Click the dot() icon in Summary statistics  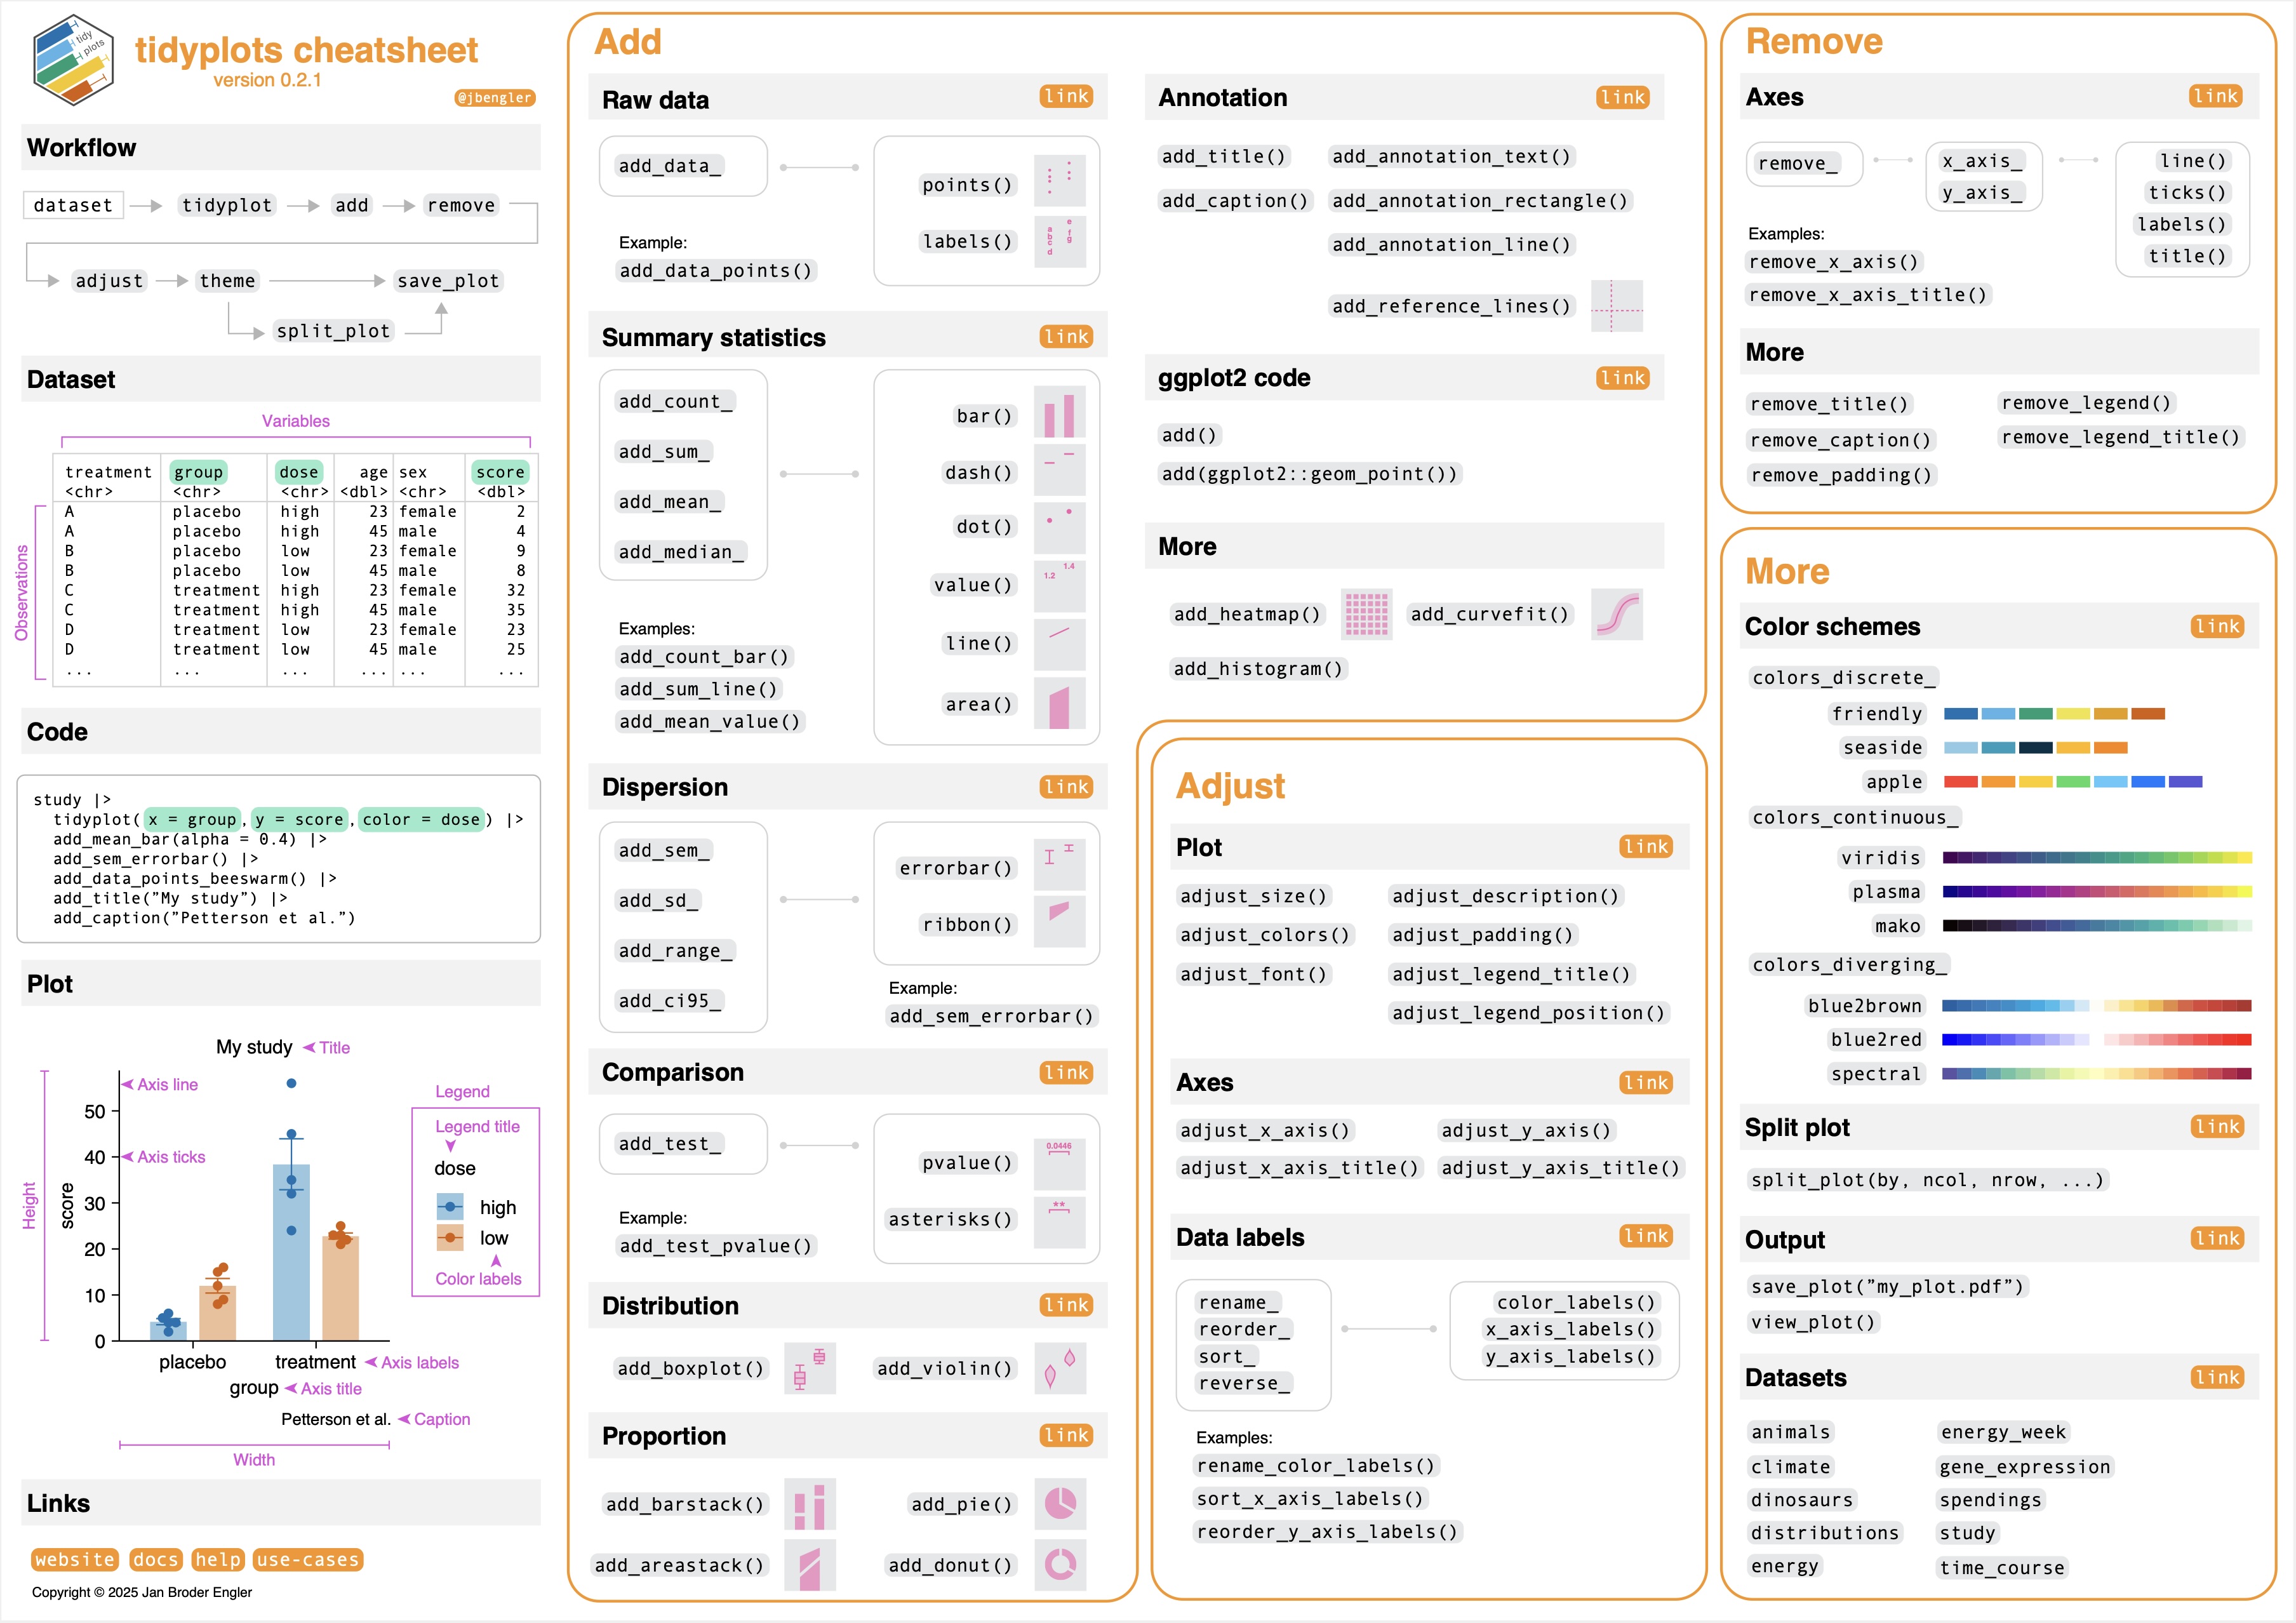(x=1059, y=527)
